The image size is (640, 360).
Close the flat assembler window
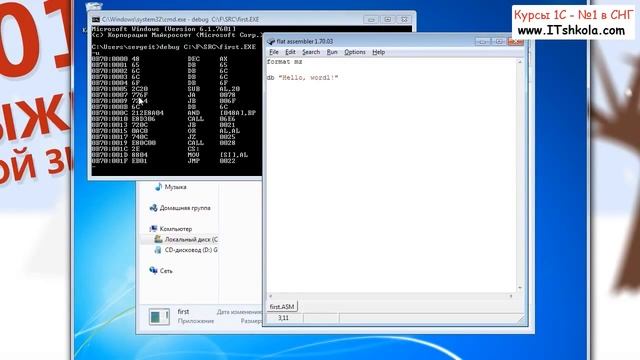[x=515, y=41]
